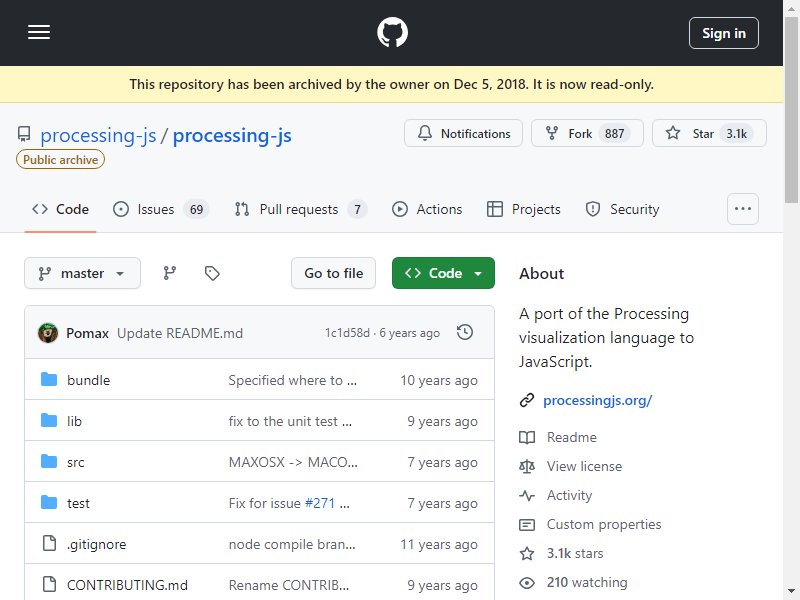View the 210 watching link
Image resolution: width=800 pixels, height=600 pixels.
tap(587, 583)
